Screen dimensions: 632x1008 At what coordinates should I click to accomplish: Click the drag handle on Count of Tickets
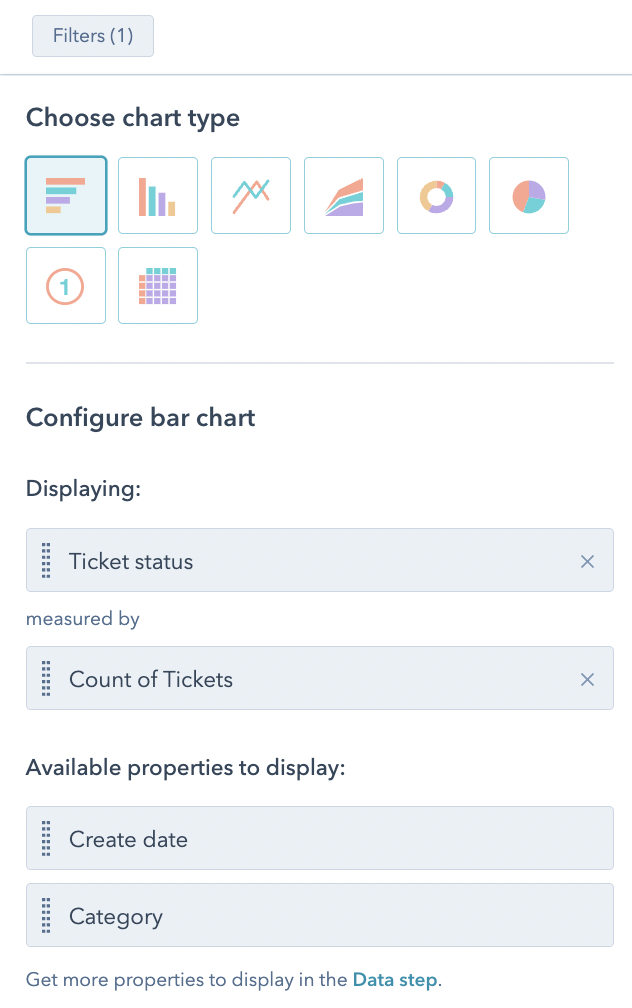[x=45, y=679]
